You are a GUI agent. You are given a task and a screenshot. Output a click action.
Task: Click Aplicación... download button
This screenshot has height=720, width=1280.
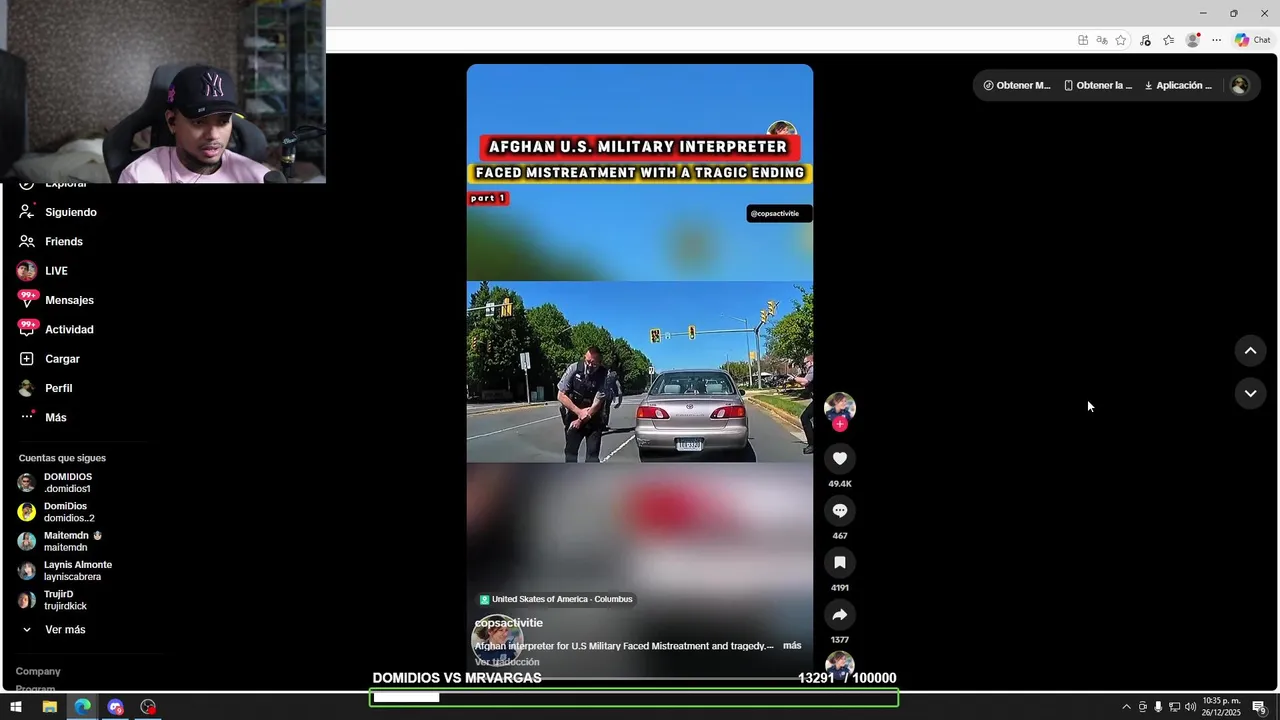pyautogui.click(x=1178, y=85)
